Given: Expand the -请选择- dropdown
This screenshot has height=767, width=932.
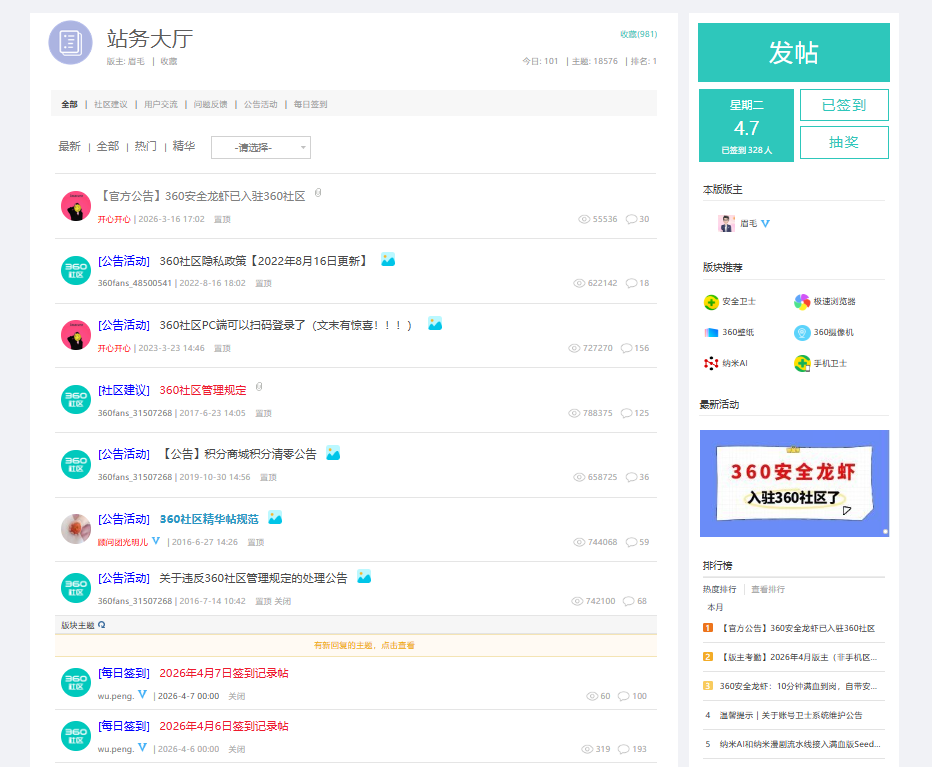Looking at the screenshot, I should pos(261,147).
